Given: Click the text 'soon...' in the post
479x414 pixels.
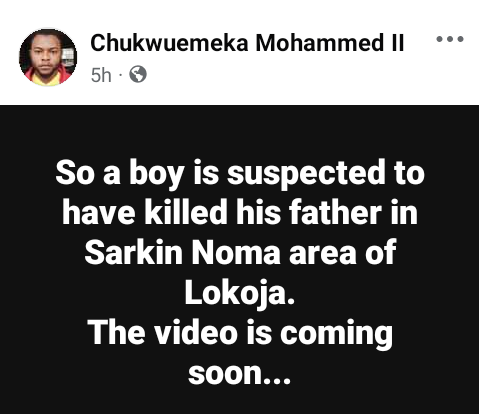Looking at the screenshot, I should tap(239, 374).
